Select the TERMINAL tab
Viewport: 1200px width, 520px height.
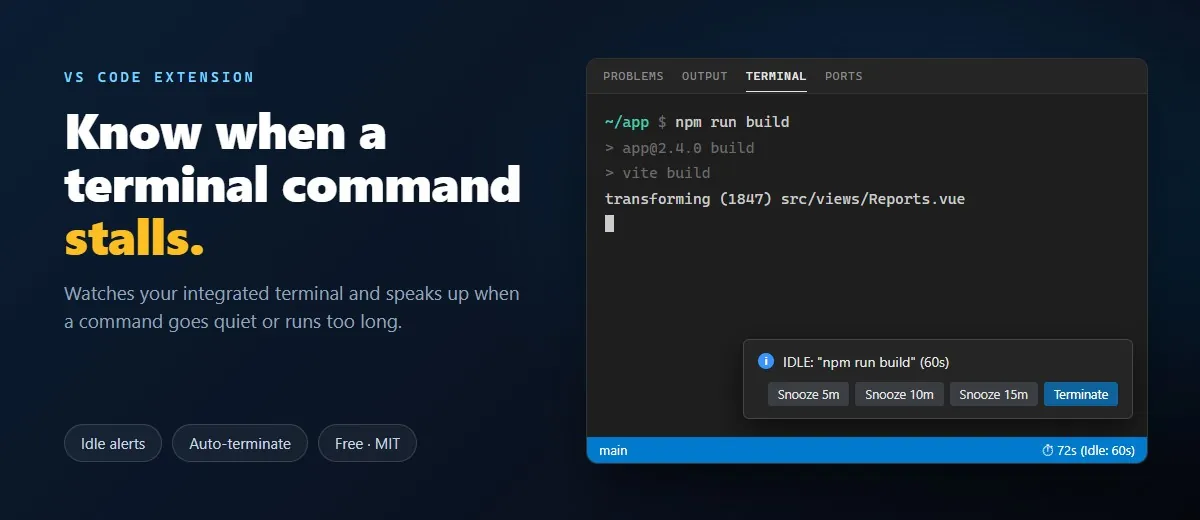[x=776, y=76]
